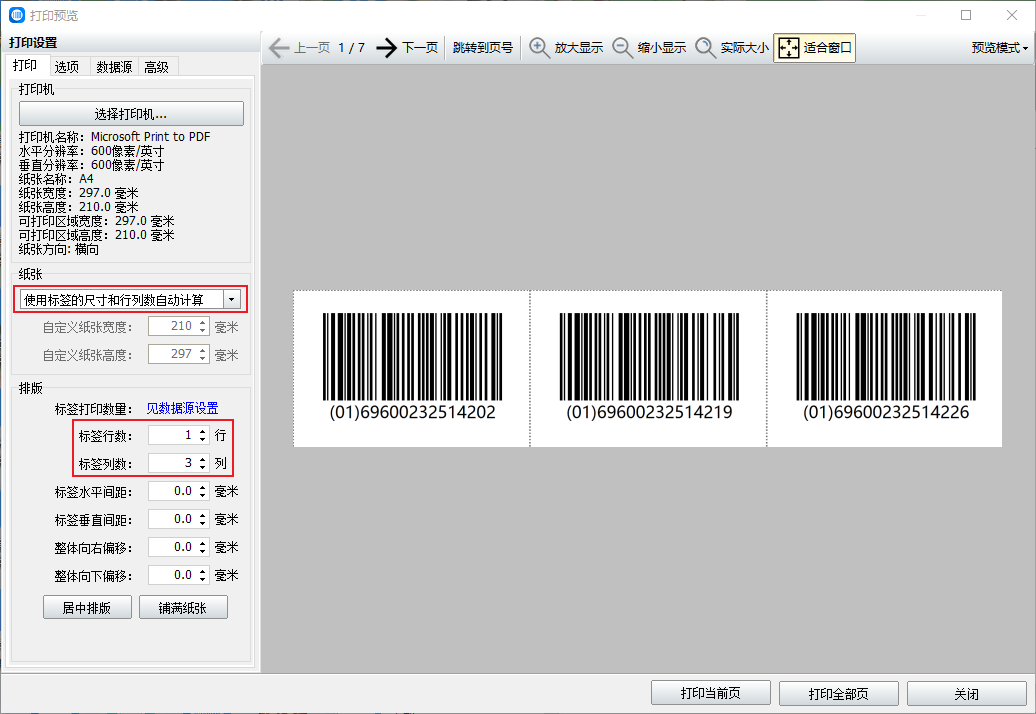Click the zoom out magnifier icon
This screenshot has height=714, width=1036.
click(622, 48)
